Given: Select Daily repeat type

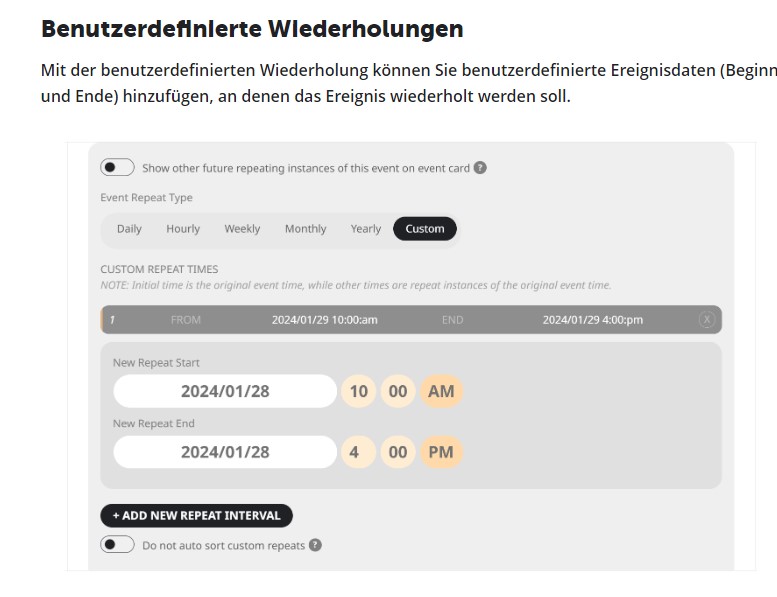Looking at the screenshot, I should coord(129,229).
